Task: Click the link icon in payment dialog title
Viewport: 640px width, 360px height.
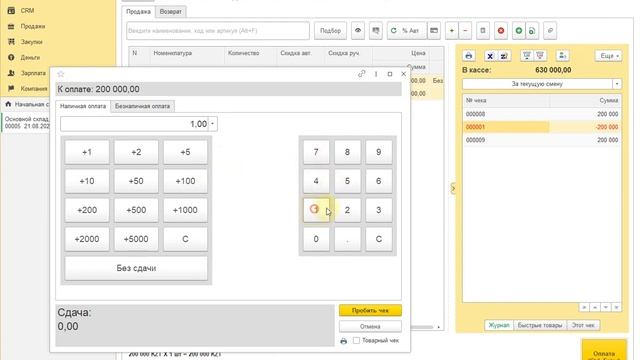Action: click(x=362, y=74)
